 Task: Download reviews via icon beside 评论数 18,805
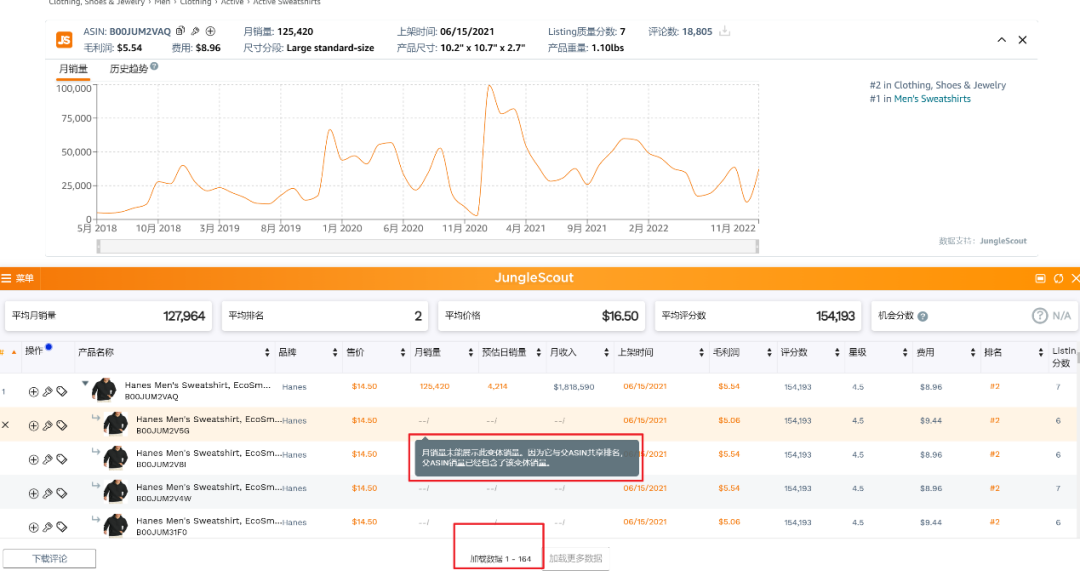725,32
